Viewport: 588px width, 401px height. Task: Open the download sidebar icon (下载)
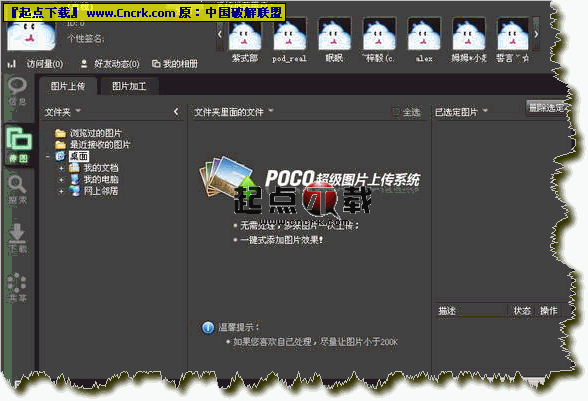point(18,238)
